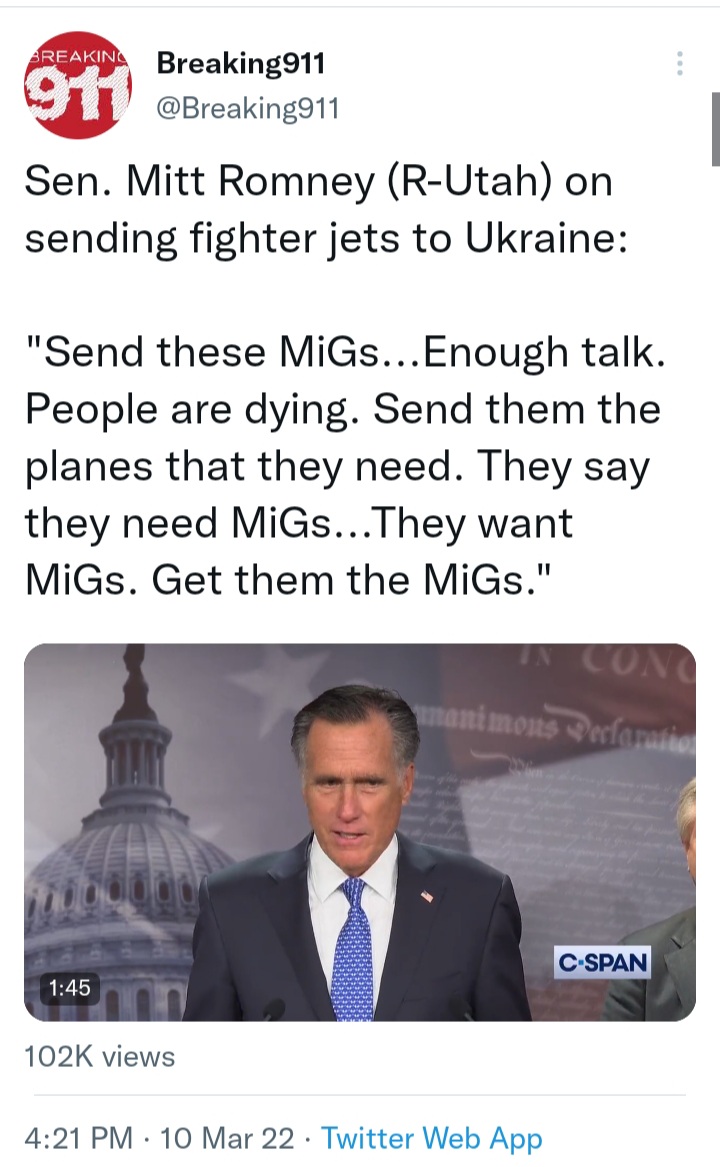Open the three-dot tweet options menu
Image resolution: width=720 pixels, height=1167 pixels.
679,63
